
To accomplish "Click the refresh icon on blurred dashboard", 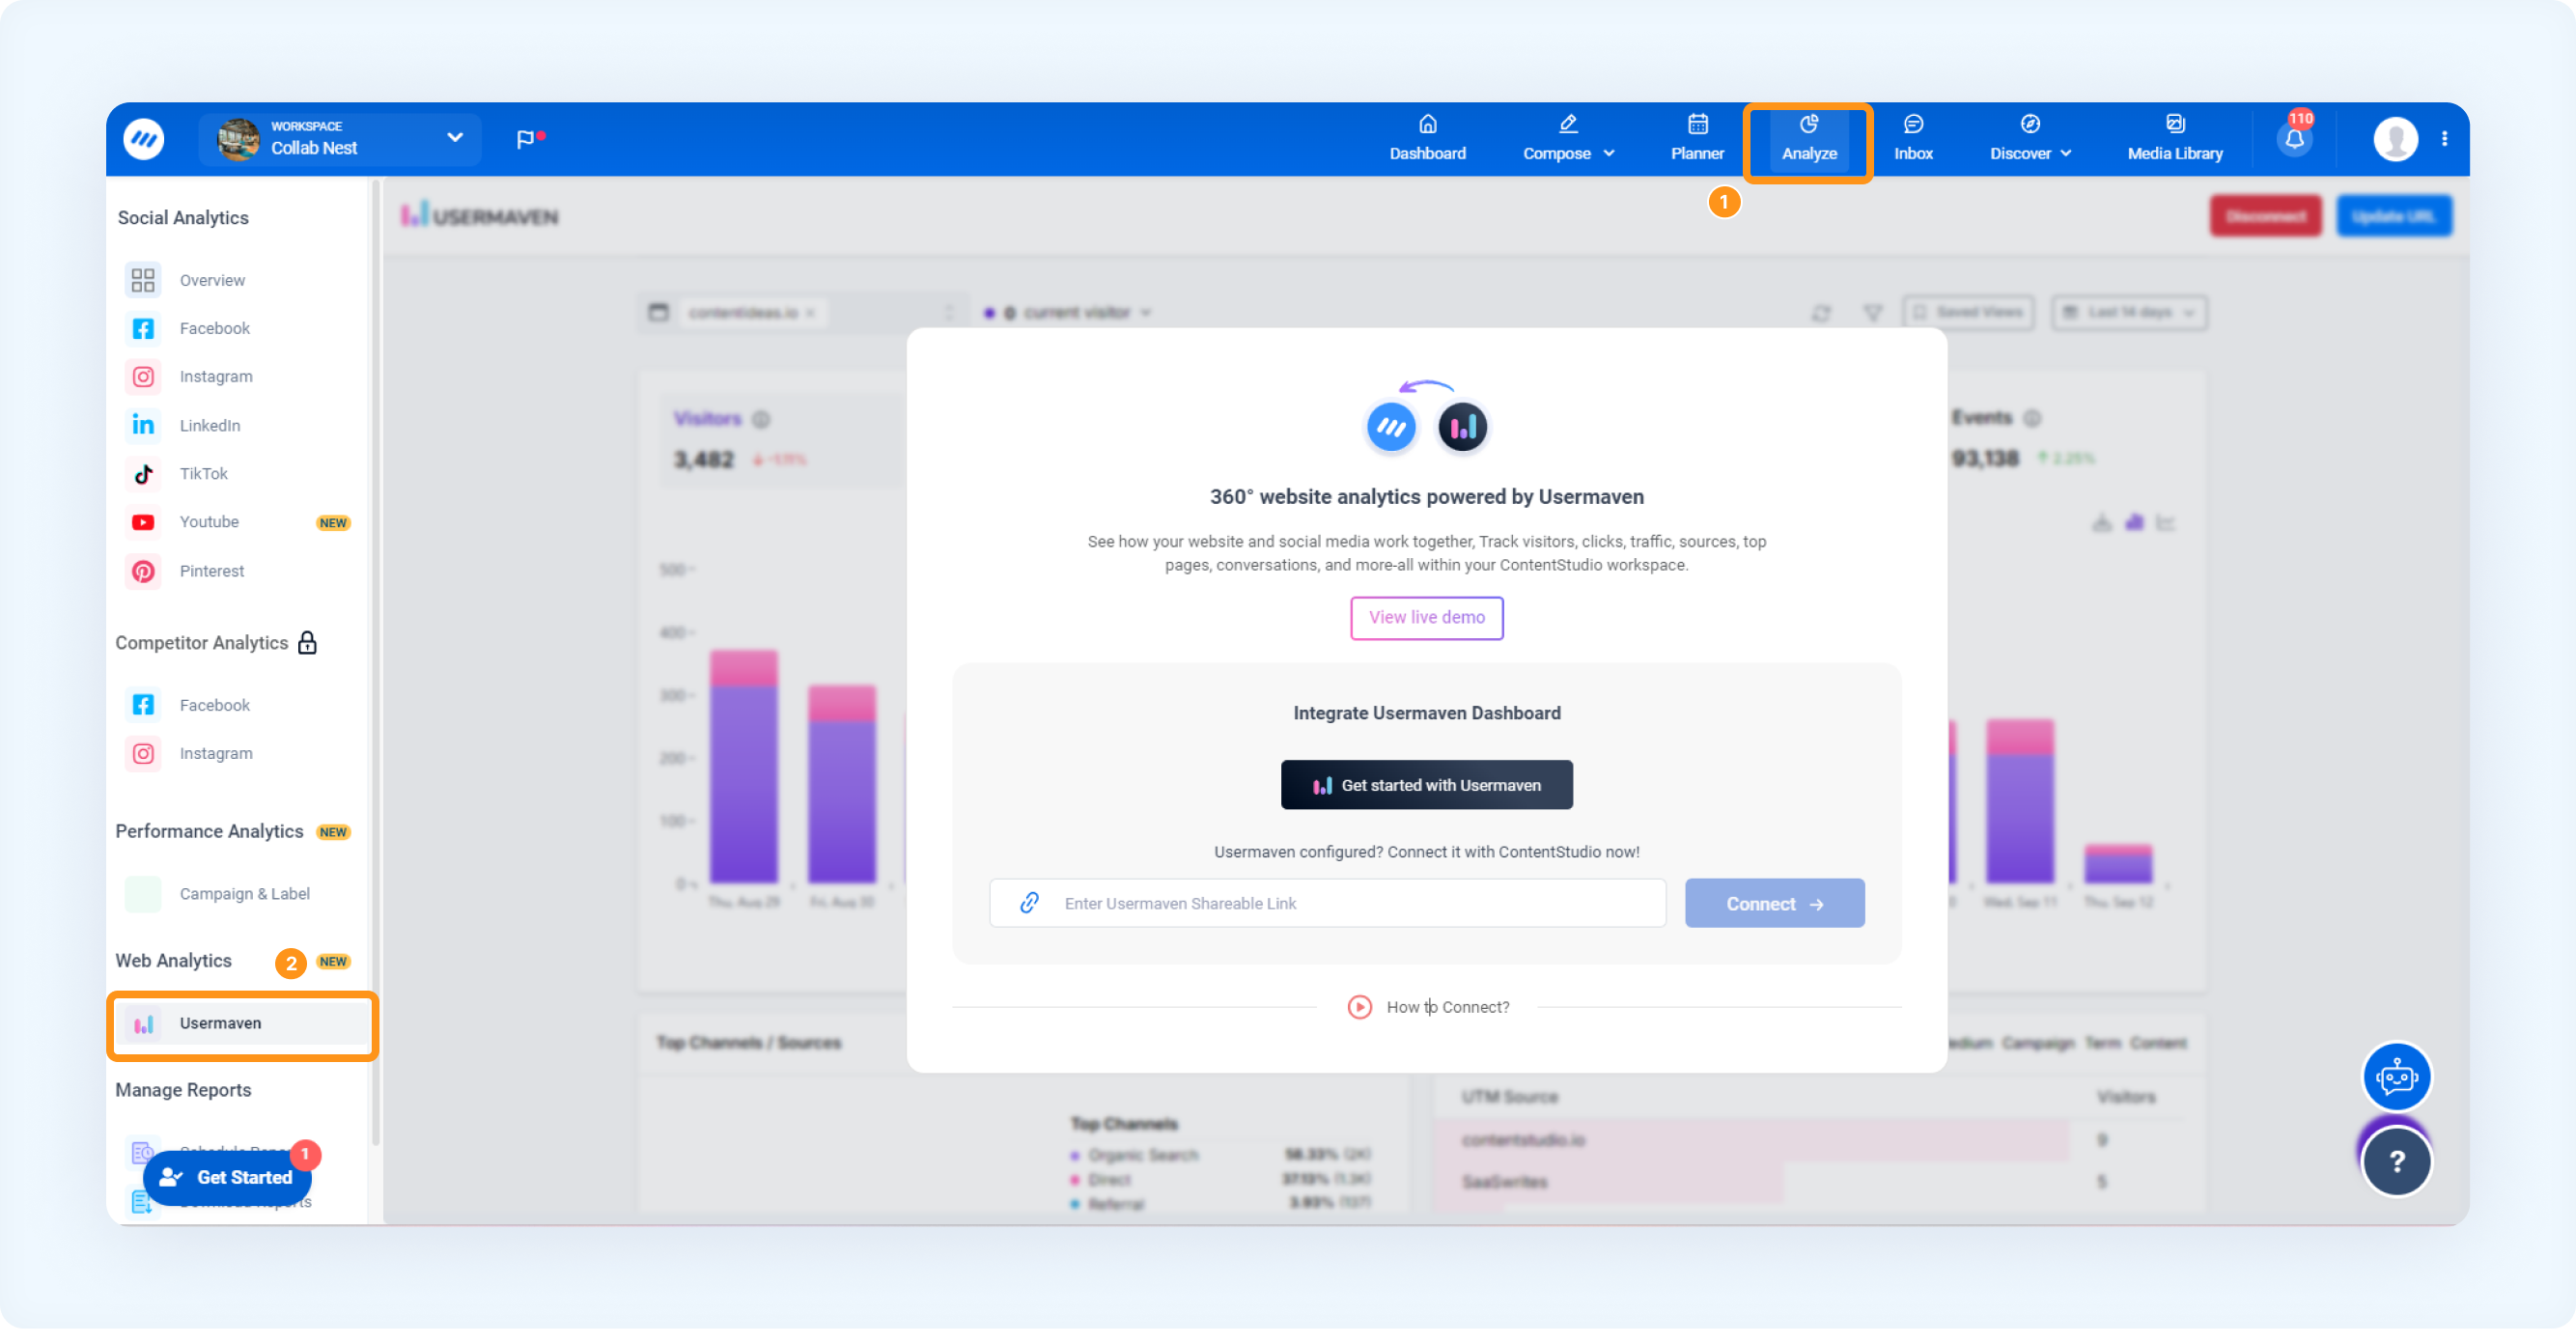I will pos(1821,313).
